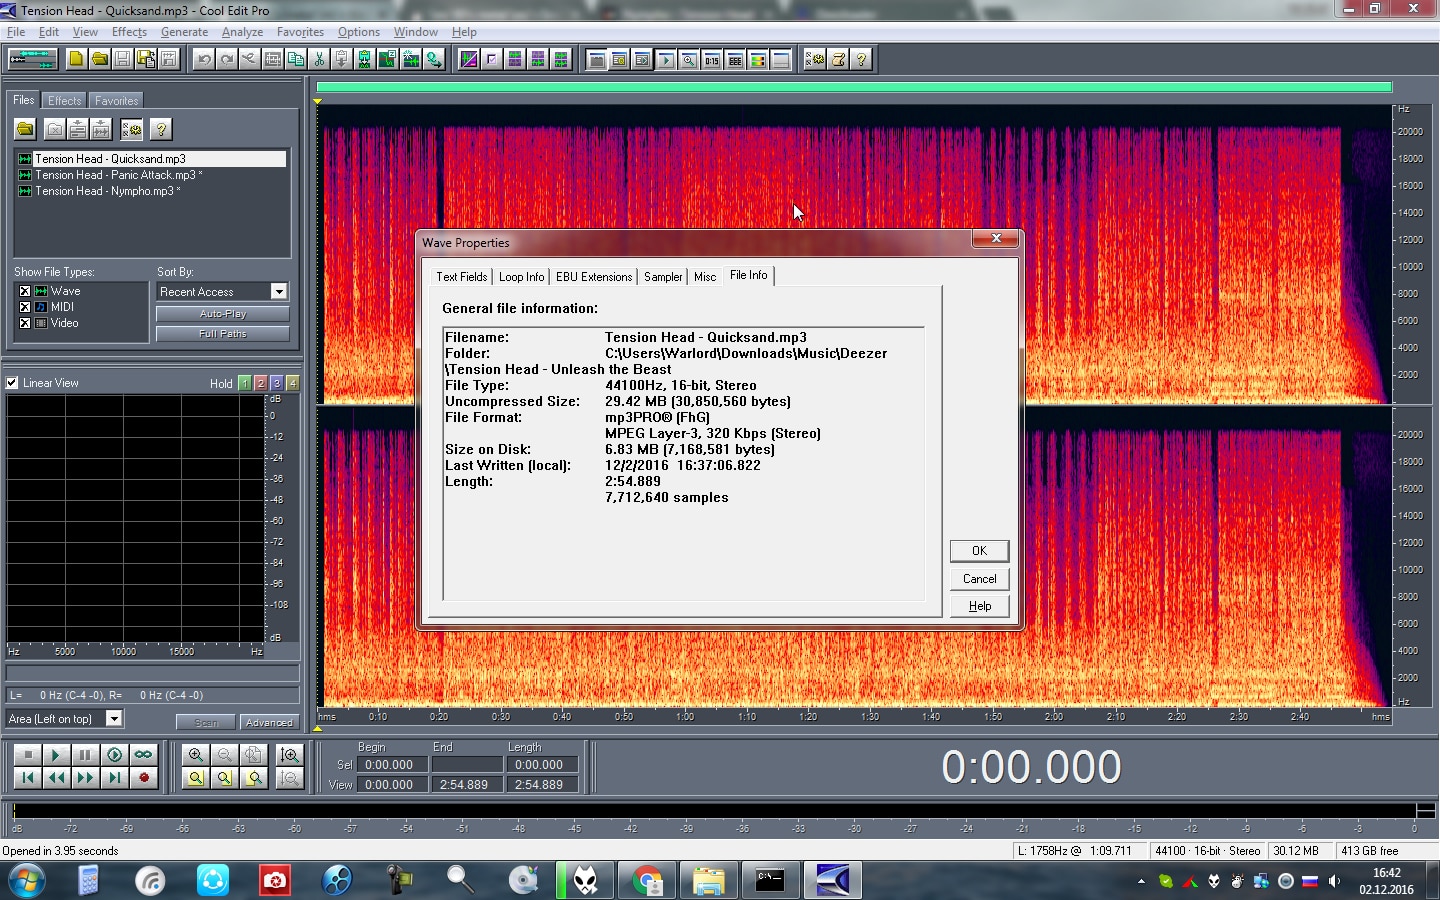The height and width of the screenshot is (900, 1440).
Task: Click the Advanced button in analysis panel
Action: pos(269,722)
